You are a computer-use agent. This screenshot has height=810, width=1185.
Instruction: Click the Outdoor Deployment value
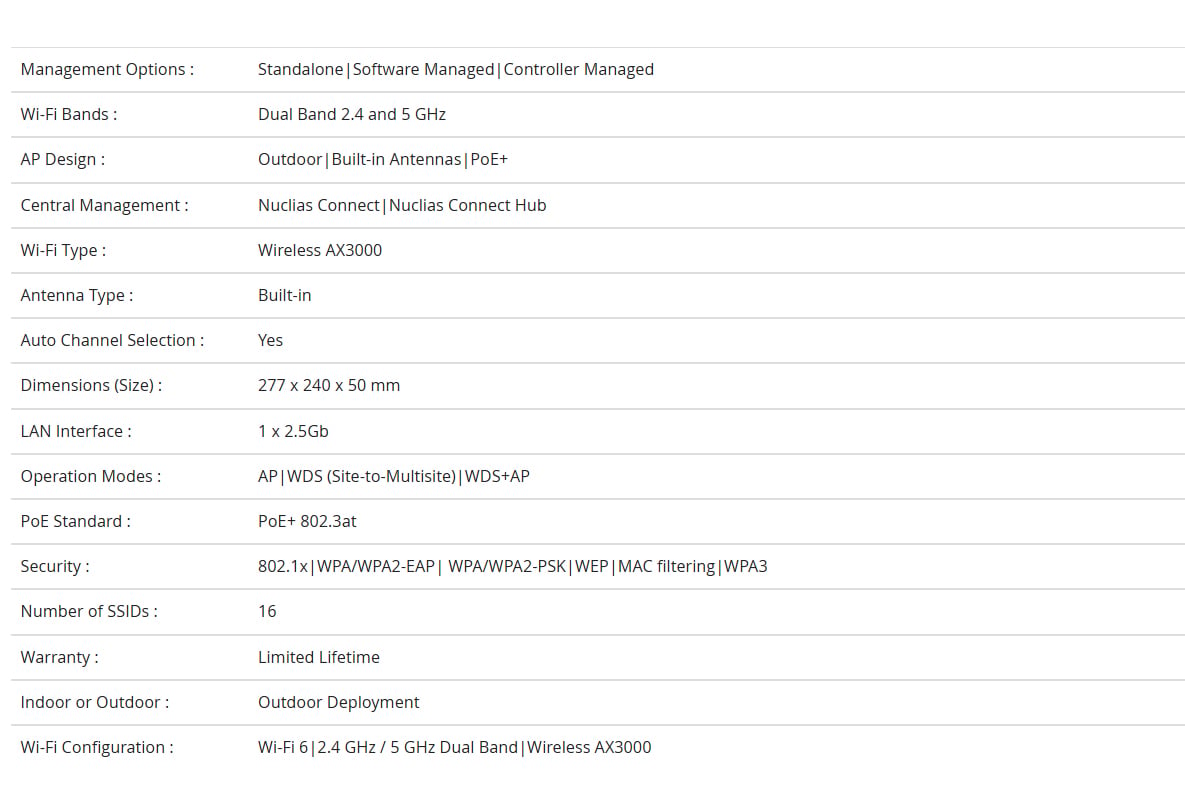(x=339, y=702)
